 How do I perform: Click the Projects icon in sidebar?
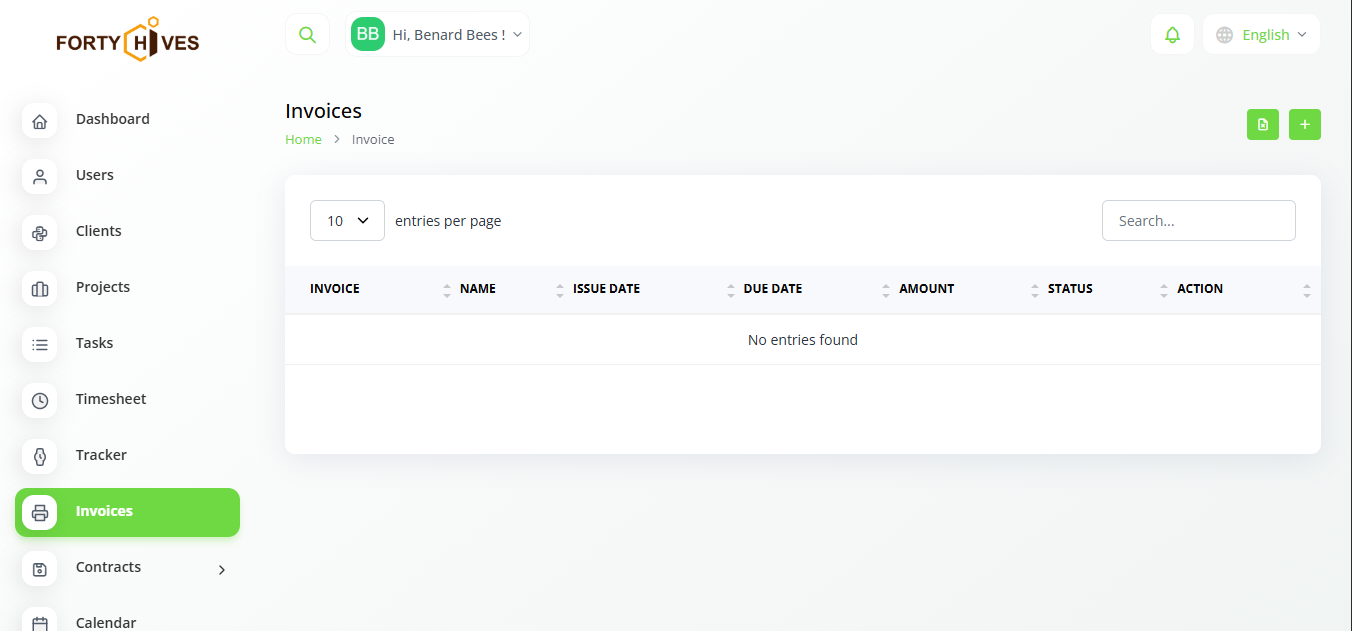(40, 289)
